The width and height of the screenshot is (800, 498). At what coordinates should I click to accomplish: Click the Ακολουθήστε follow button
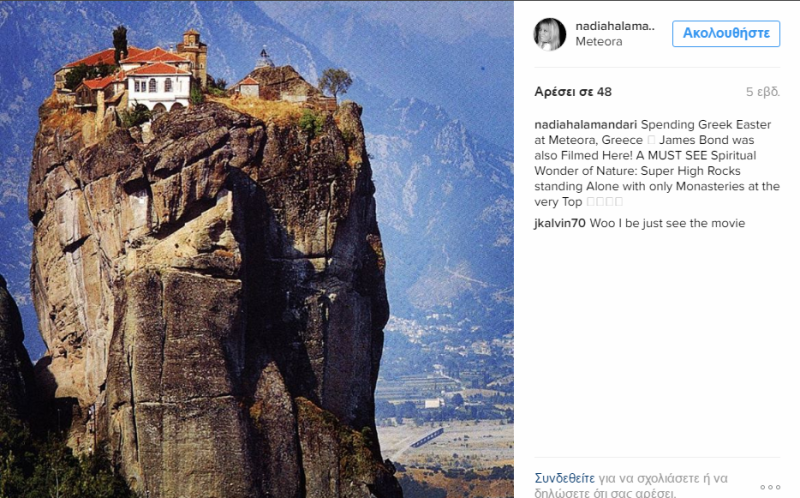click(726, 34)
